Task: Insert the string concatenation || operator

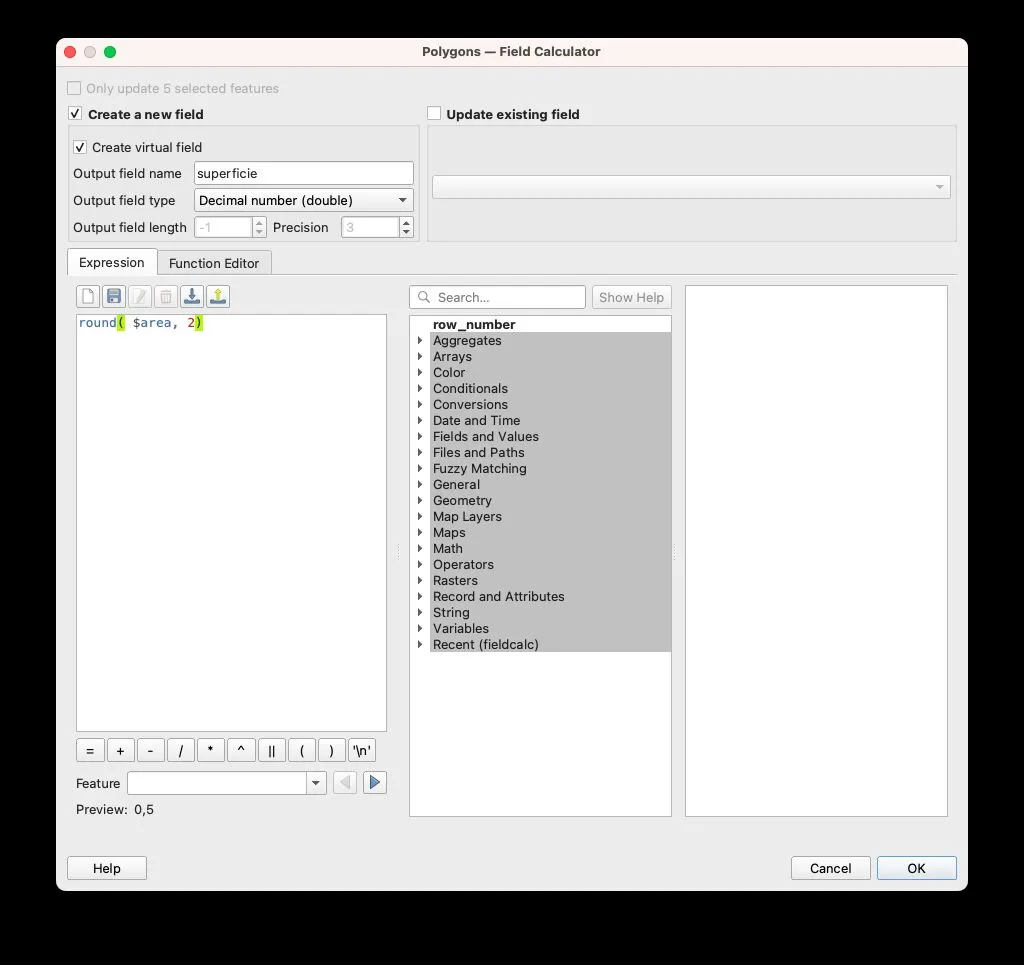Action: point(272,751)
